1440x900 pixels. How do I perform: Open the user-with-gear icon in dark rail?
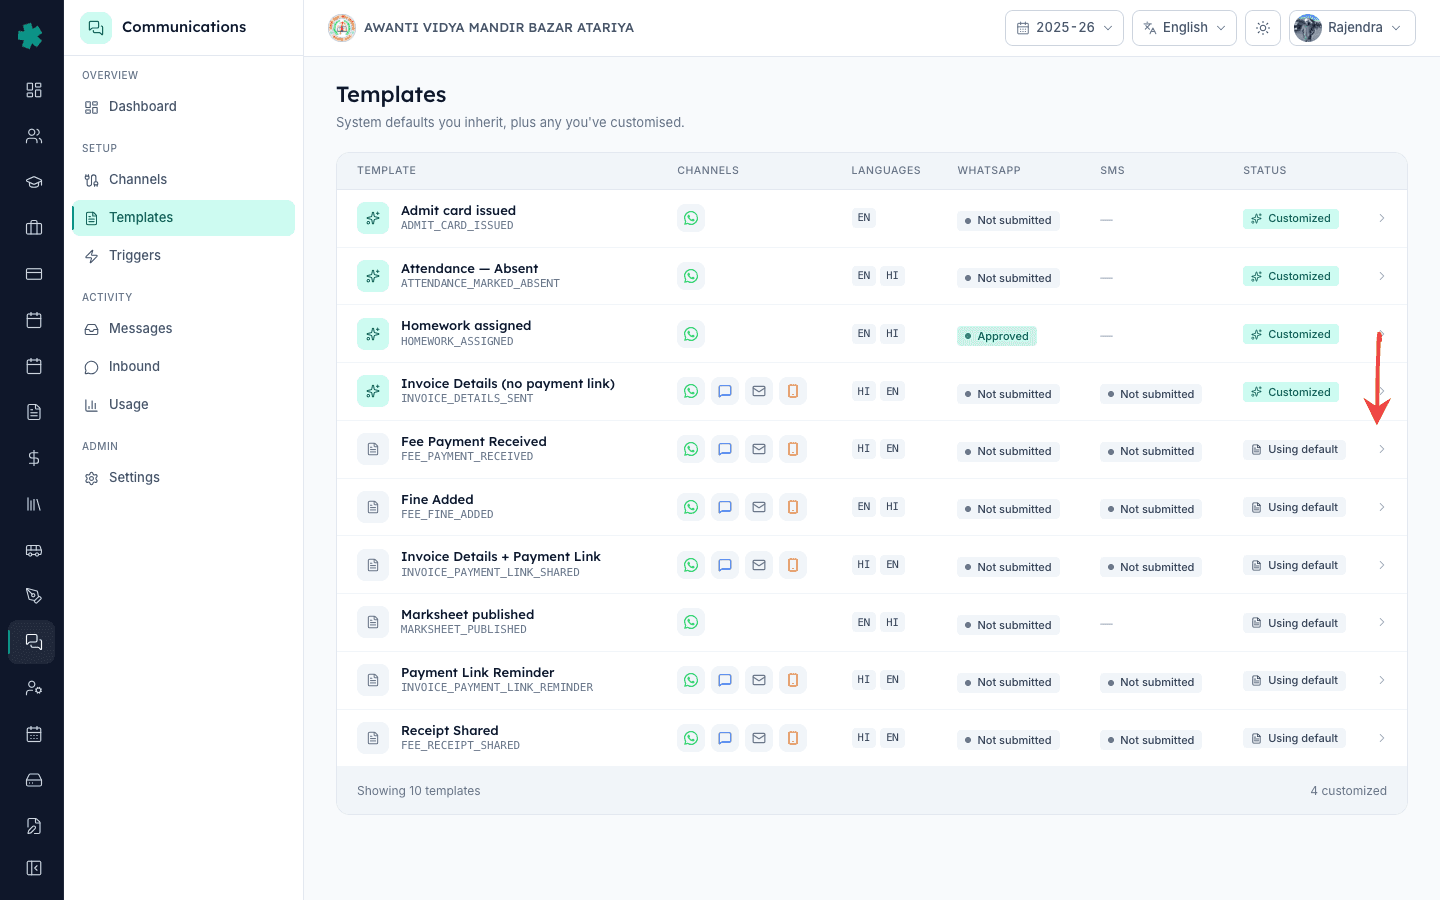pos(34,688)
